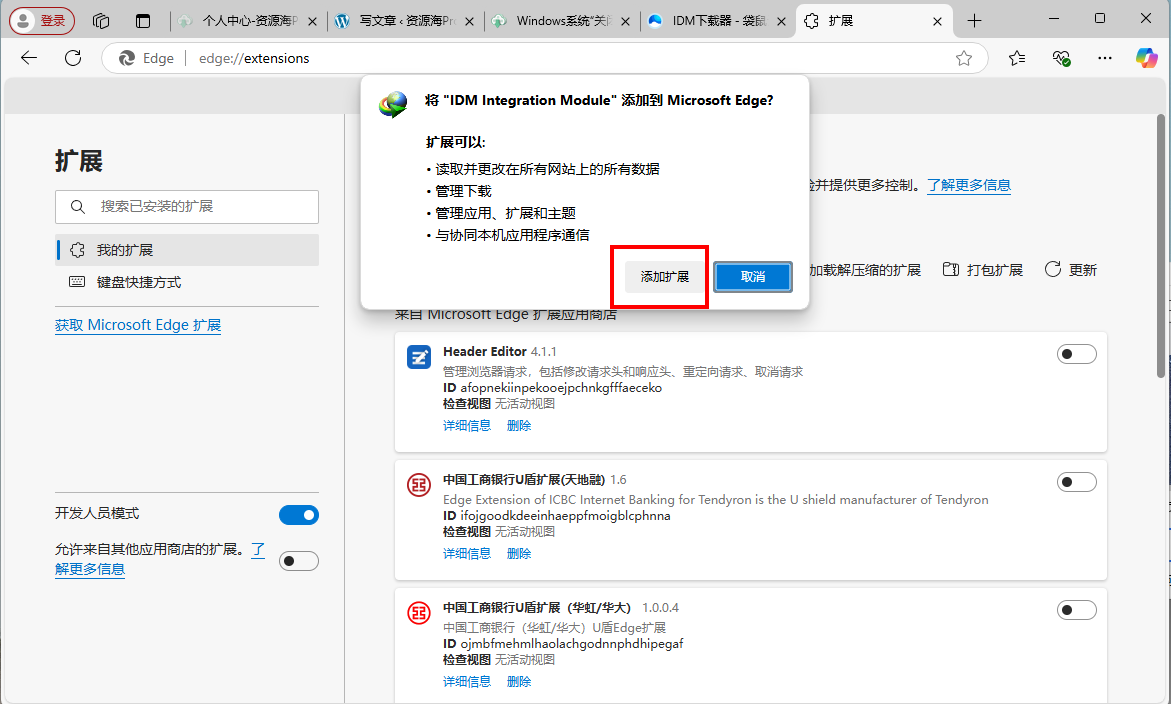Click the 扩展 page heading
Screen dimensions: 1171x704
tap(79, 161)
